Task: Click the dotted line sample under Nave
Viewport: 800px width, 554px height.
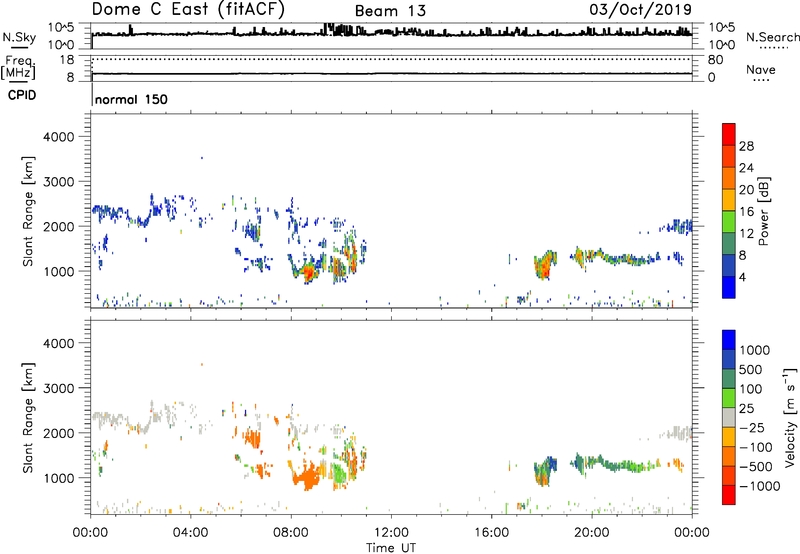Action: [761, 81]
